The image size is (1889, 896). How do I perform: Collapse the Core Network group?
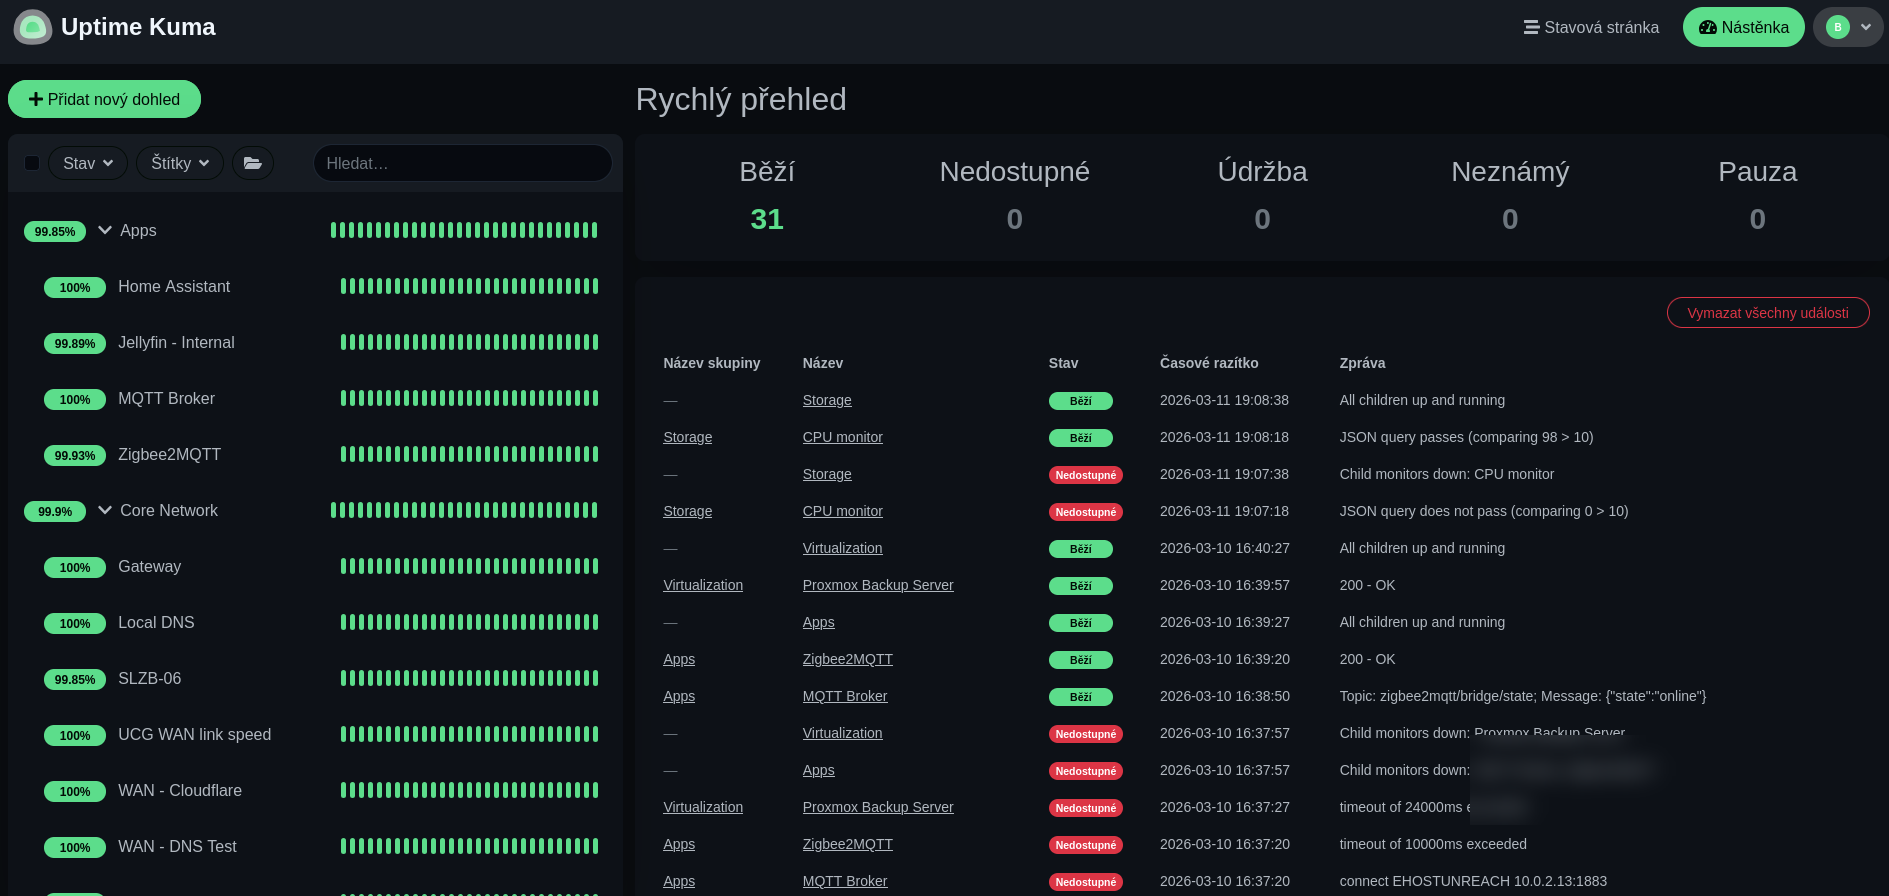pos(105,510)
